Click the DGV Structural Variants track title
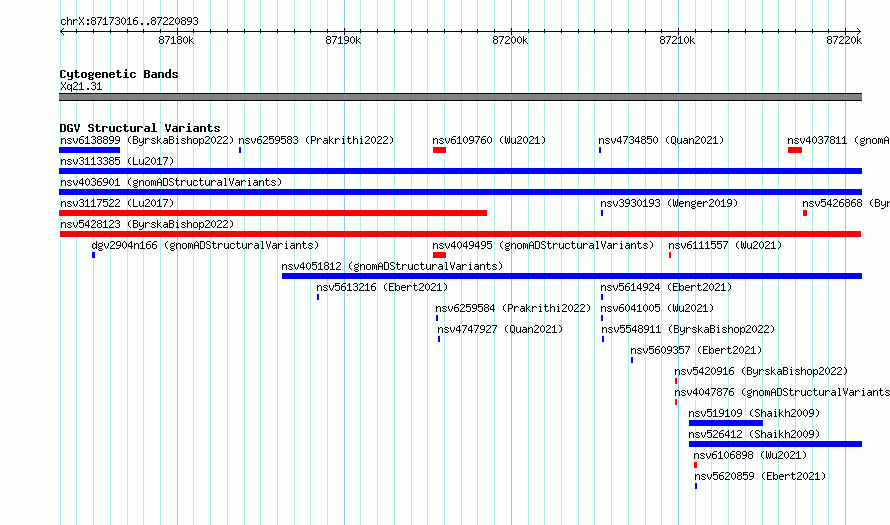890x525 pixels. 140,128
